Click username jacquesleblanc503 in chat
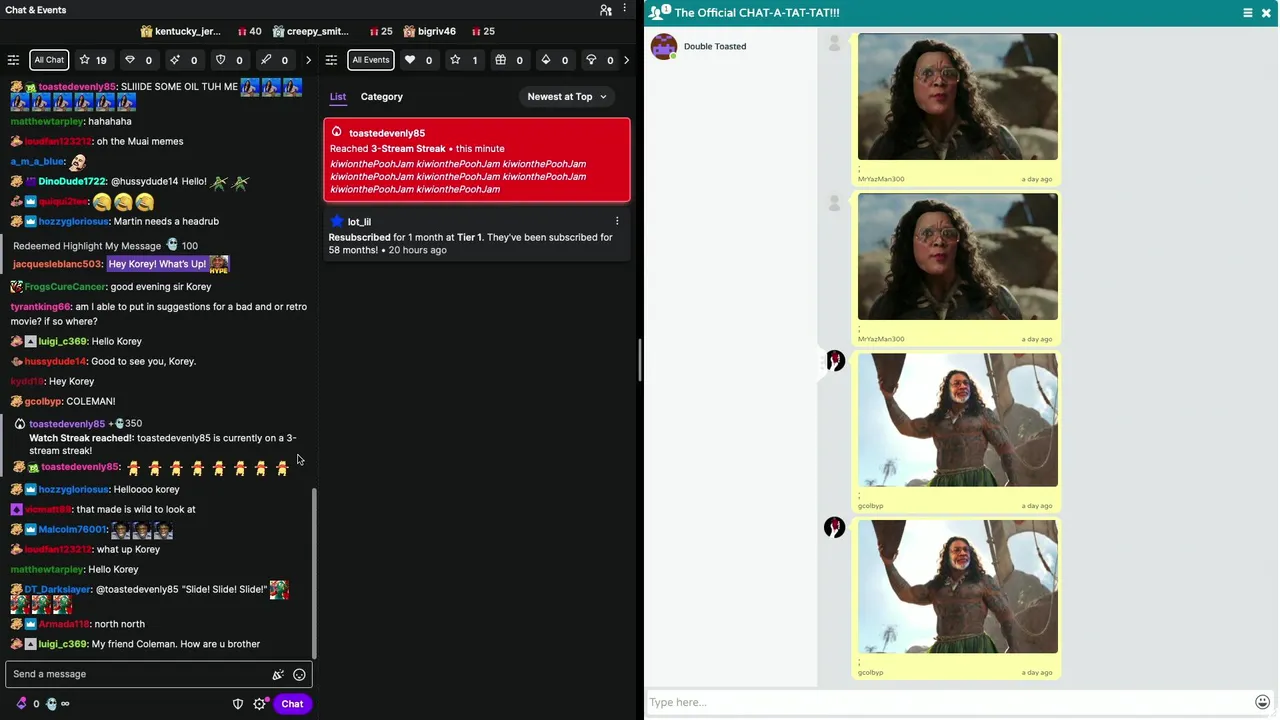This screenshot has height=720, width=1280. pos(57,264)
